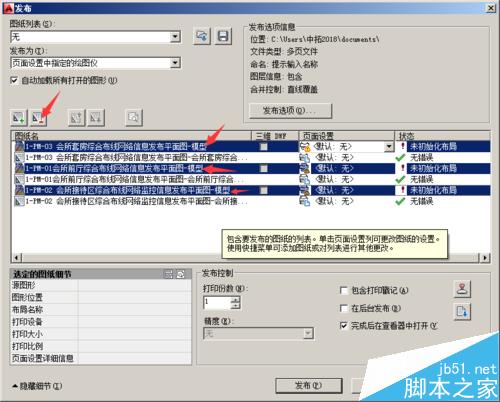Toggle the 三维 DWF checkbox for 1-FW-02 模型
The height and width of the screenshot is (402, 500).
[x=264, y=190]
